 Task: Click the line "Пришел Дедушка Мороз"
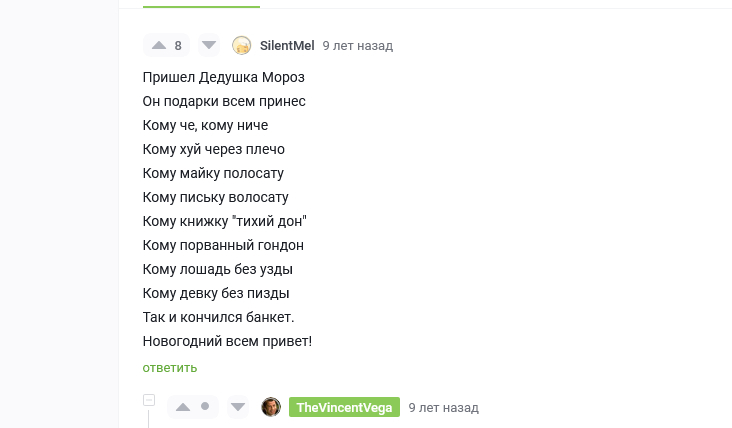point(223,77)
